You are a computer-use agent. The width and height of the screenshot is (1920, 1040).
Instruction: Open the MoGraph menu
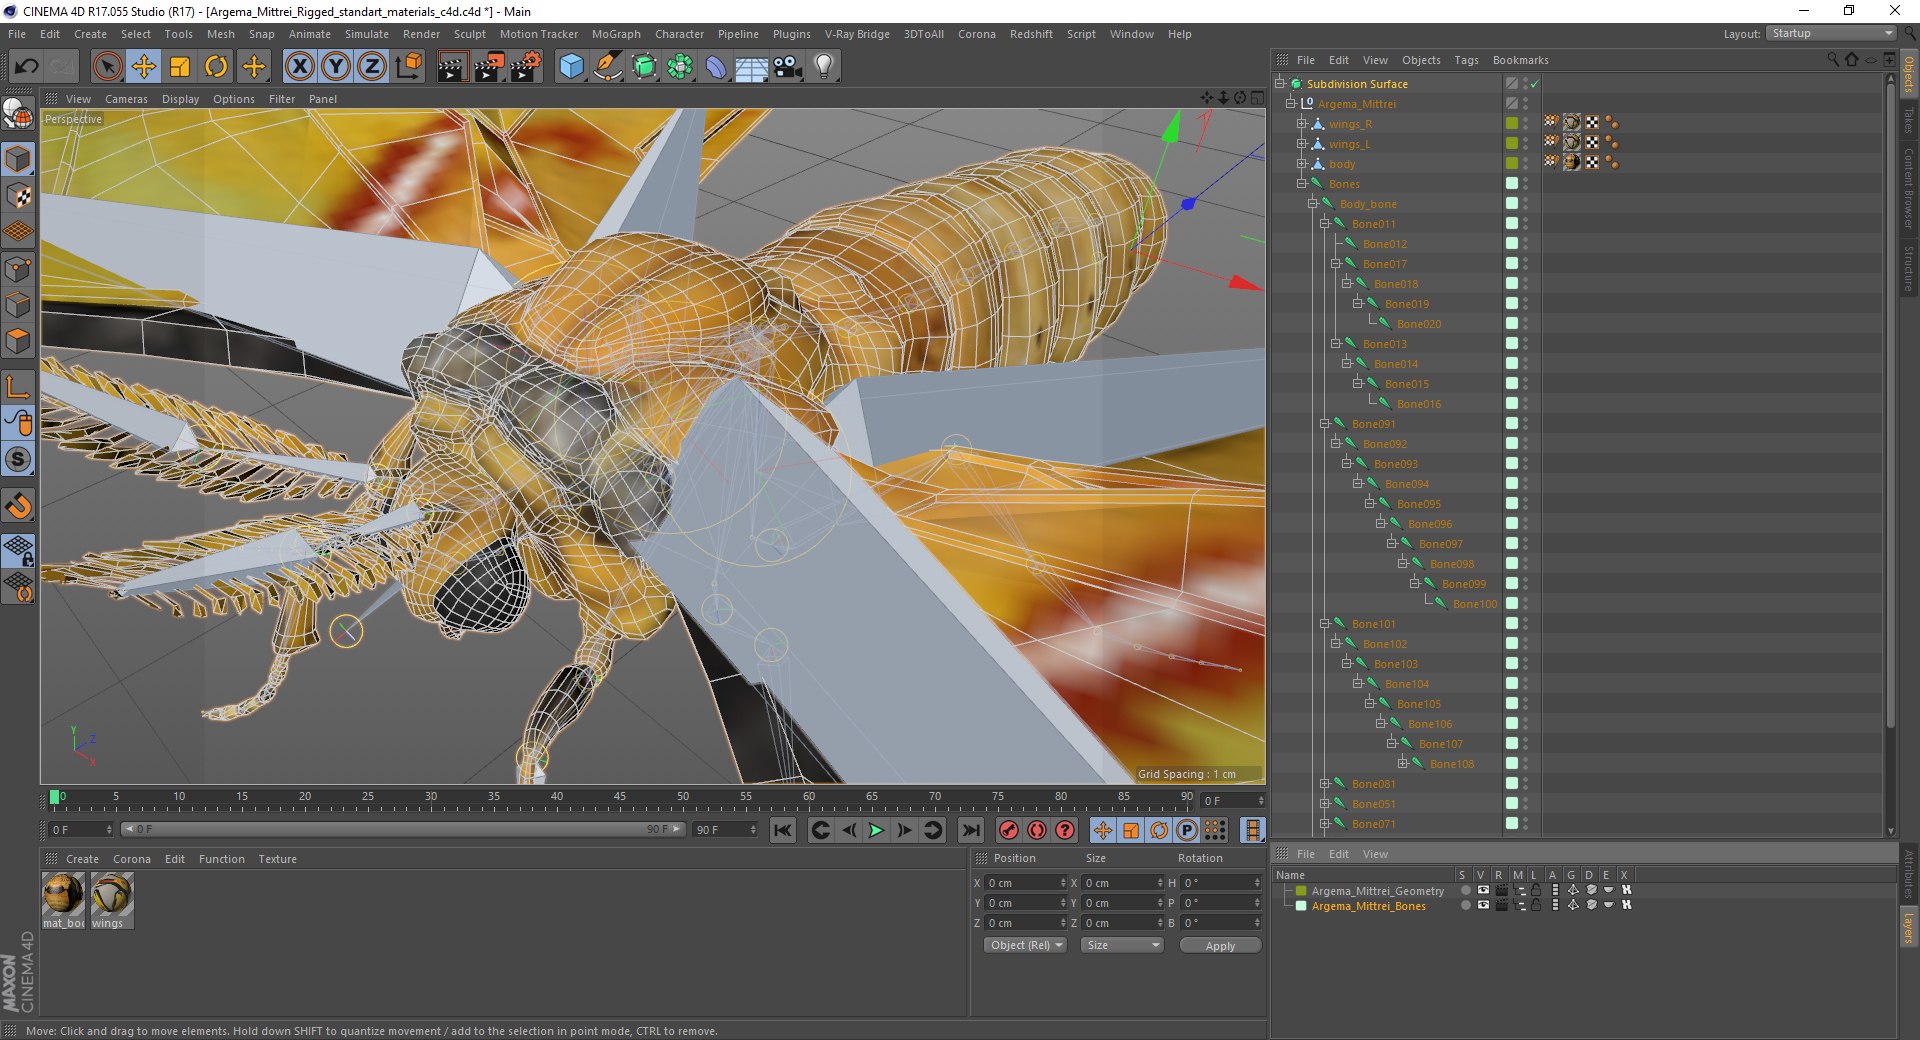pos(616,34)
